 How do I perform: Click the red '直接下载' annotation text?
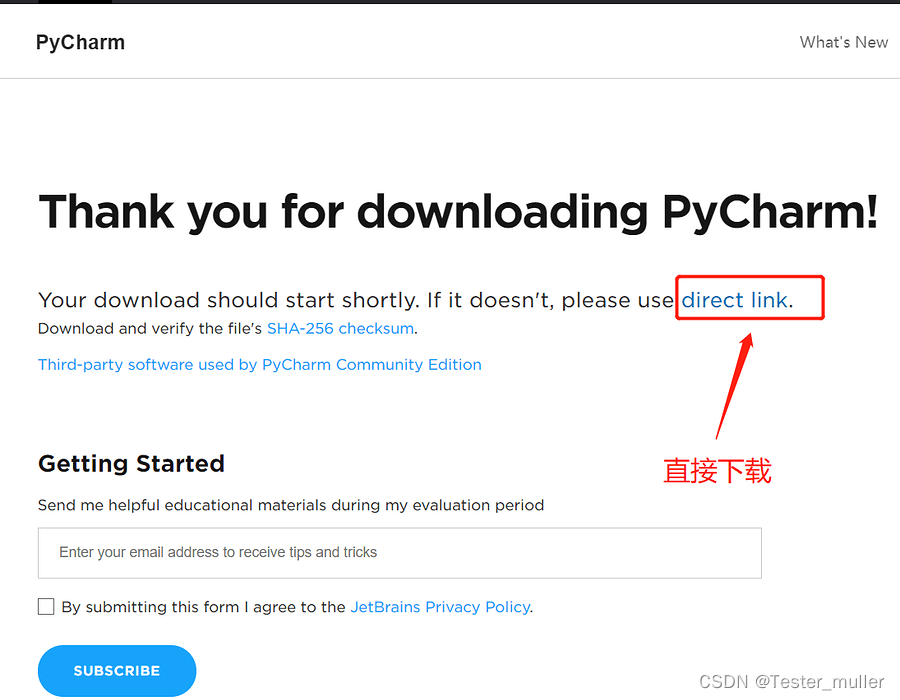pos(717,471)
